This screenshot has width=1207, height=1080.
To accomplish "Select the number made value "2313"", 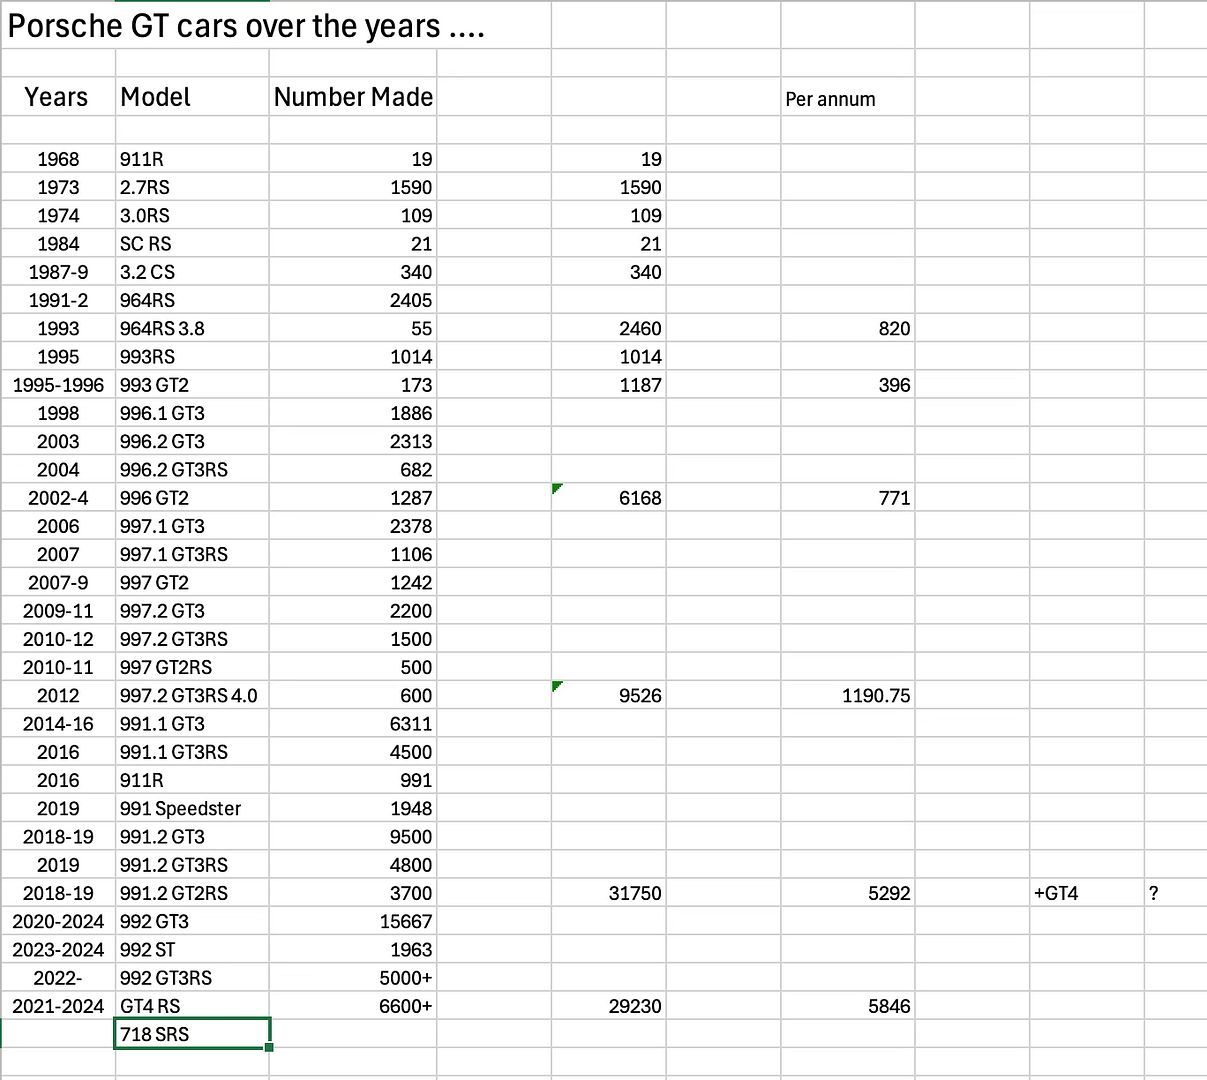I will click(x=352, y=441).
